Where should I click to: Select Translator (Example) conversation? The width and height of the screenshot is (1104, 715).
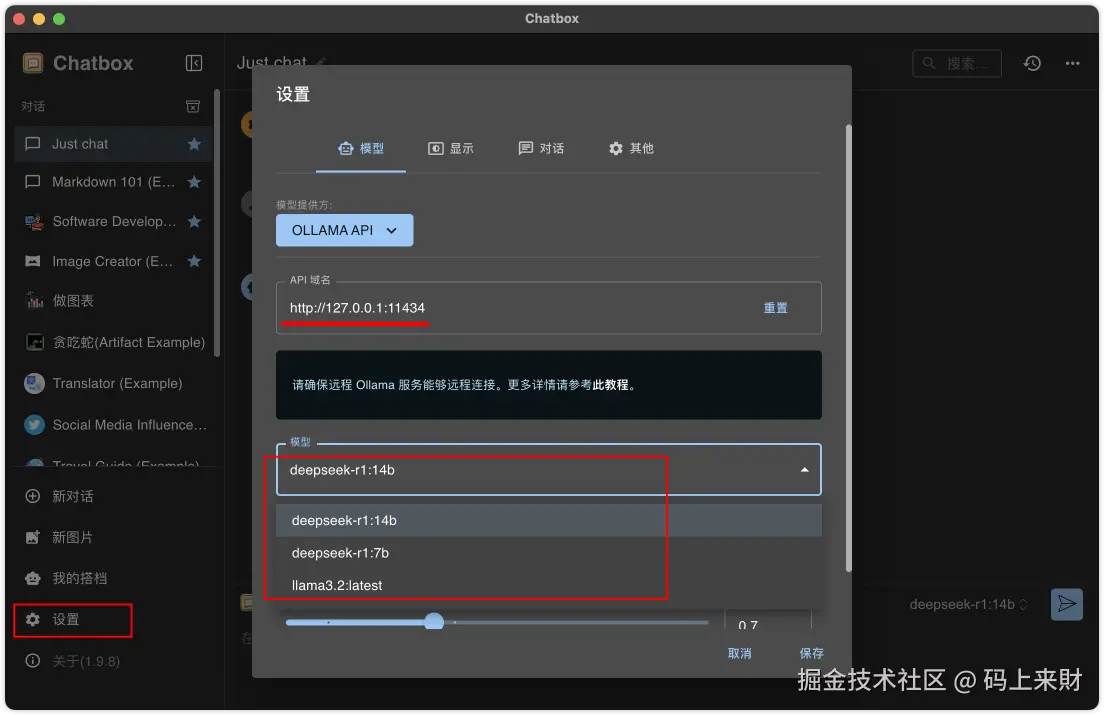point(113,383)
